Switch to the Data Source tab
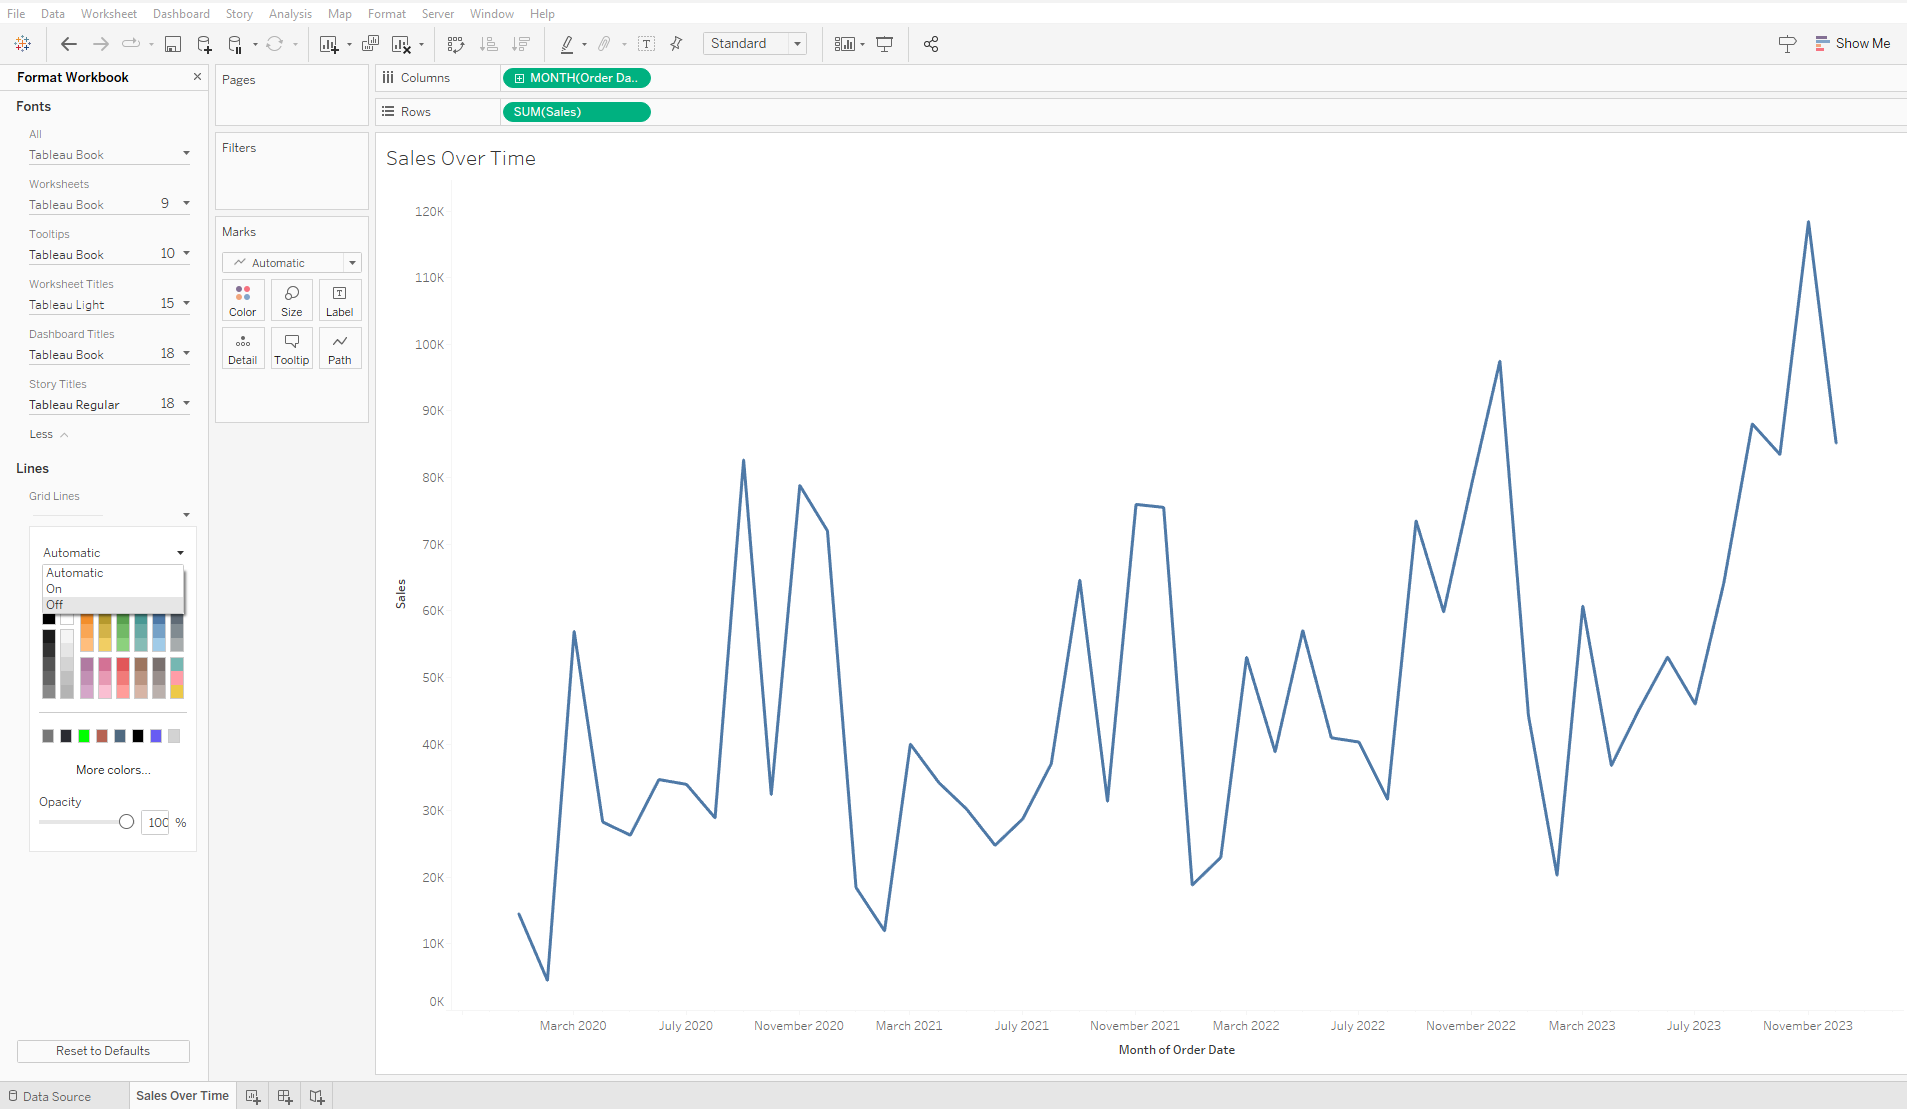 pos(57,1096)
